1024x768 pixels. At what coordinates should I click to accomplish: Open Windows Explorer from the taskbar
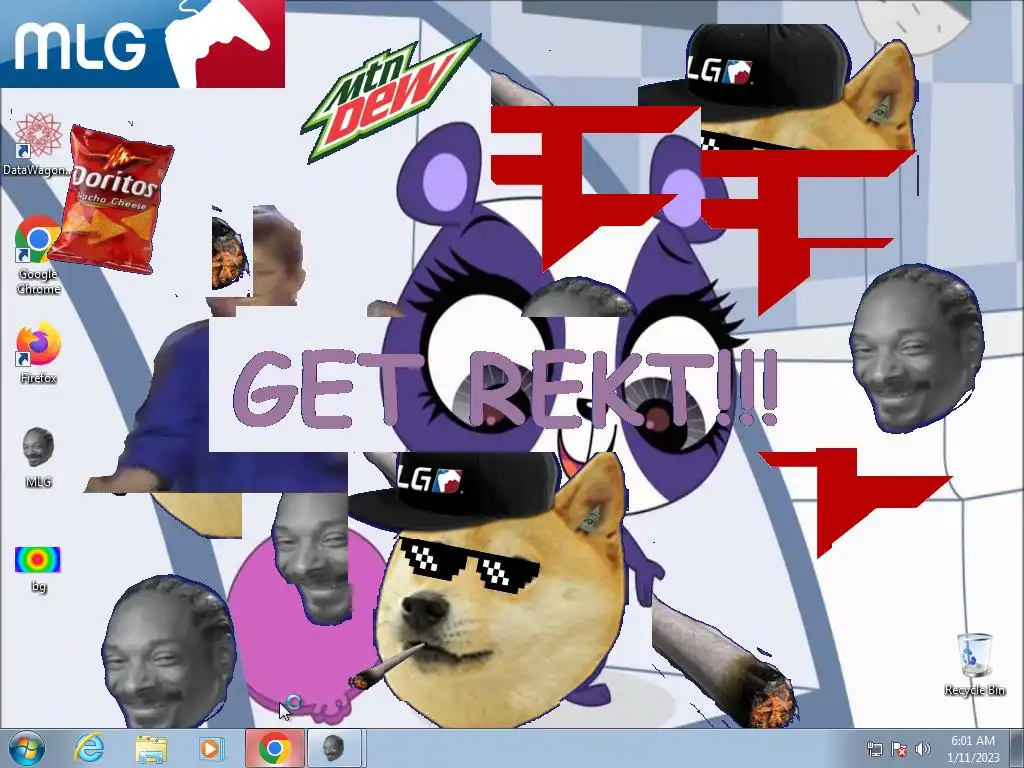151,748
